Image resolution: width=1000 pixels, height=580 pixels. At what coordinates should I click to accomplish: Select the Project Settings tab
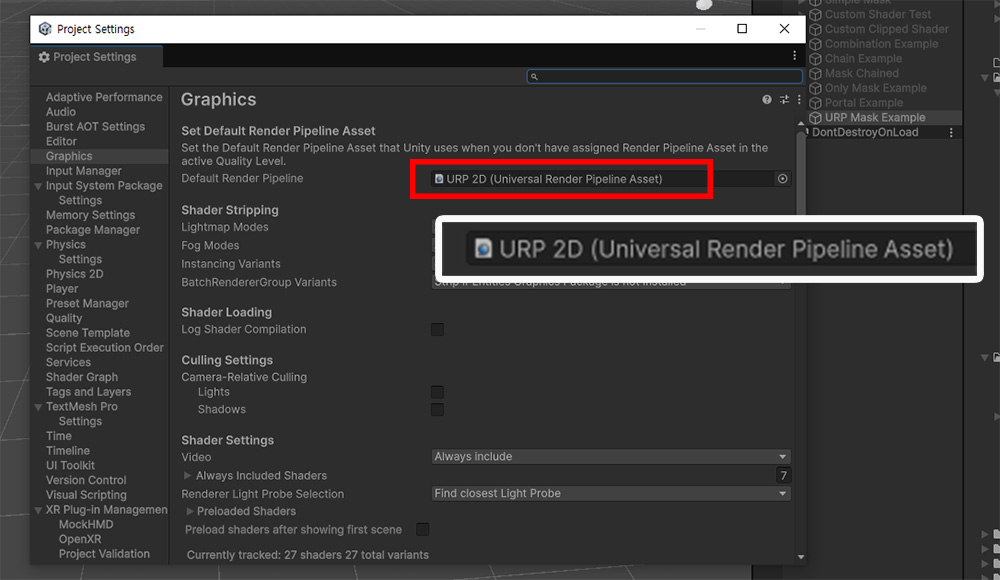pos(96,57)
